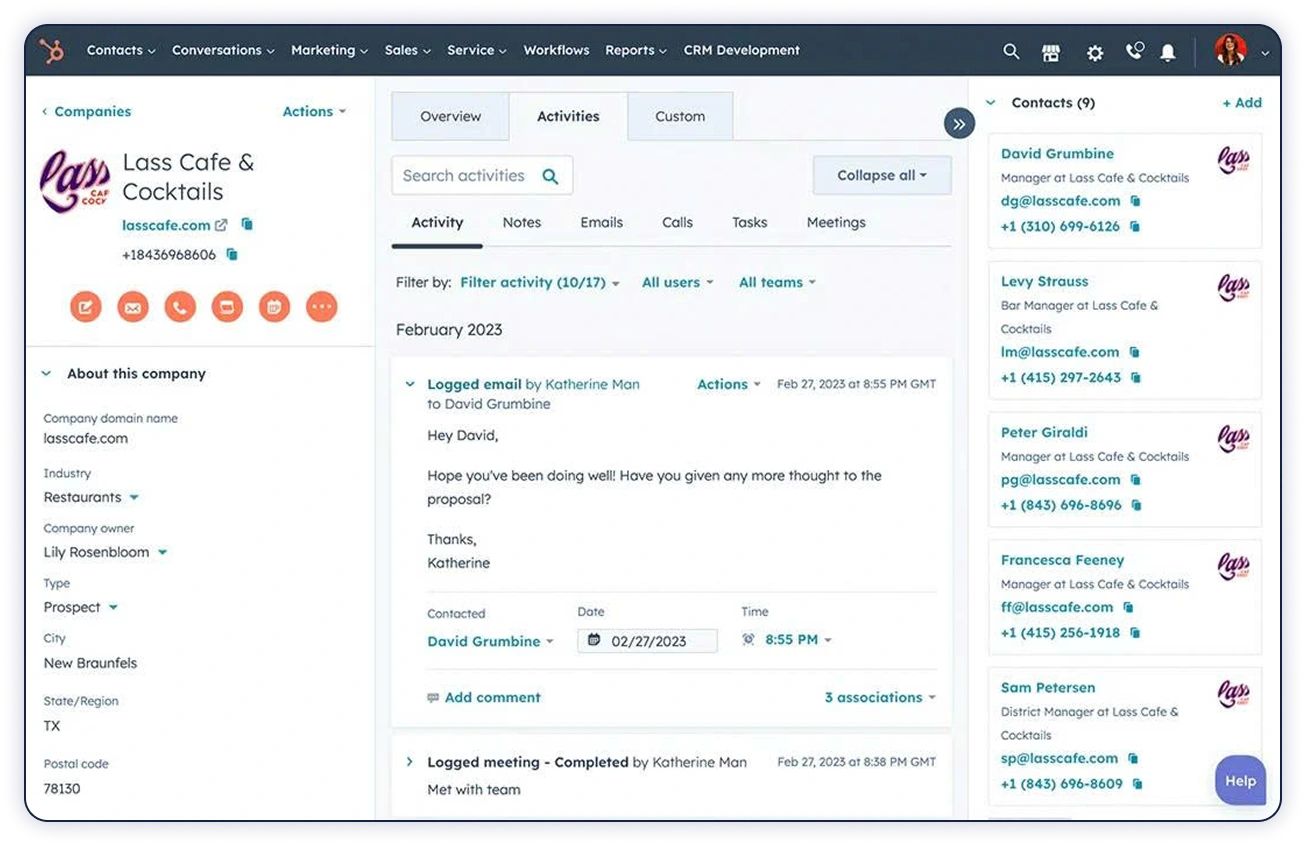Click the Search activities field
This screenshot has width=1306, height=846.
tap(482, 176)
